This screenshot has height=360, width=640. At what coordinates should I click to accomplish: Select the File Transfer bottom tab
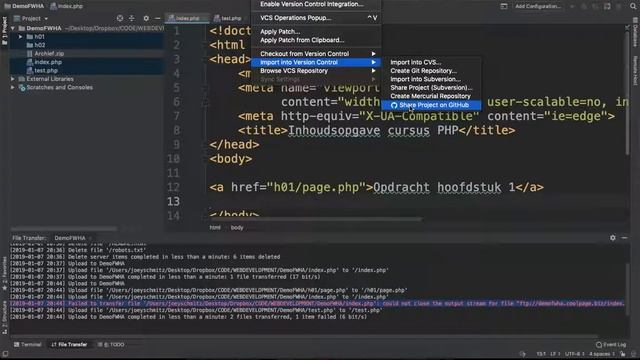pyautogui.click(x=69, y=344)
